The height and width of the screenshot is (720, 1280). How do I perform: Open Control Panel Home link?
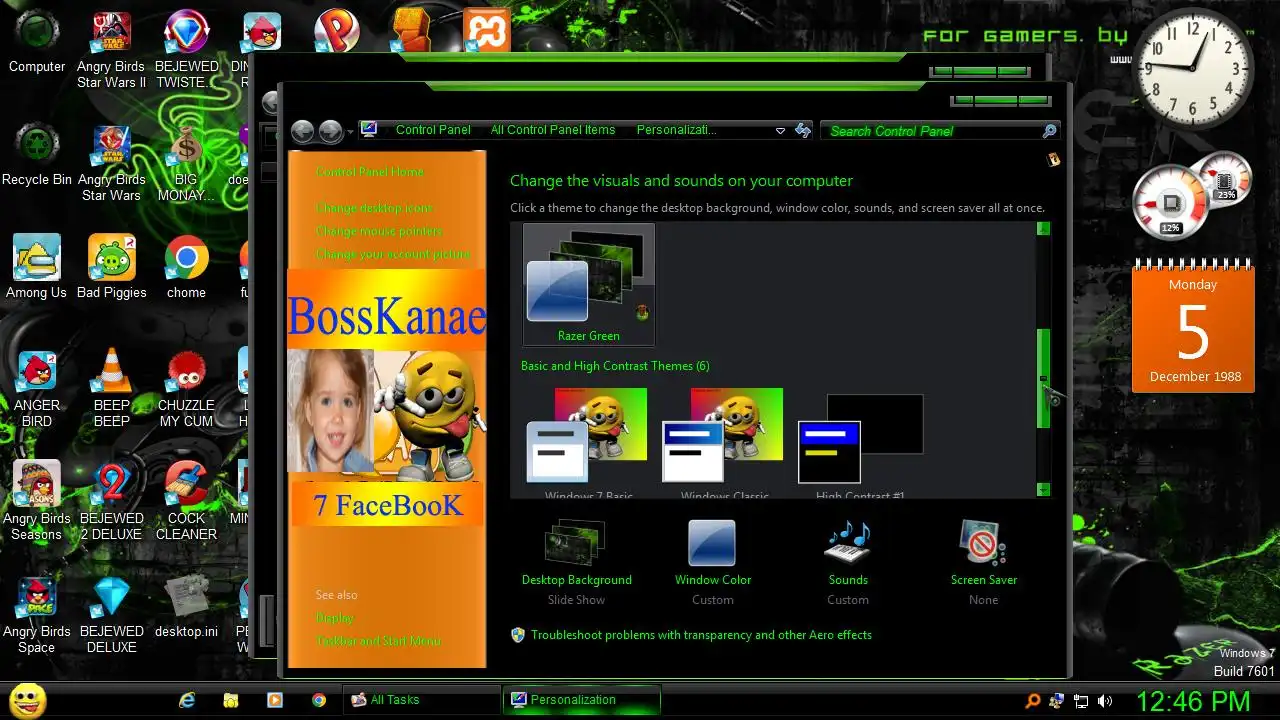370,172
